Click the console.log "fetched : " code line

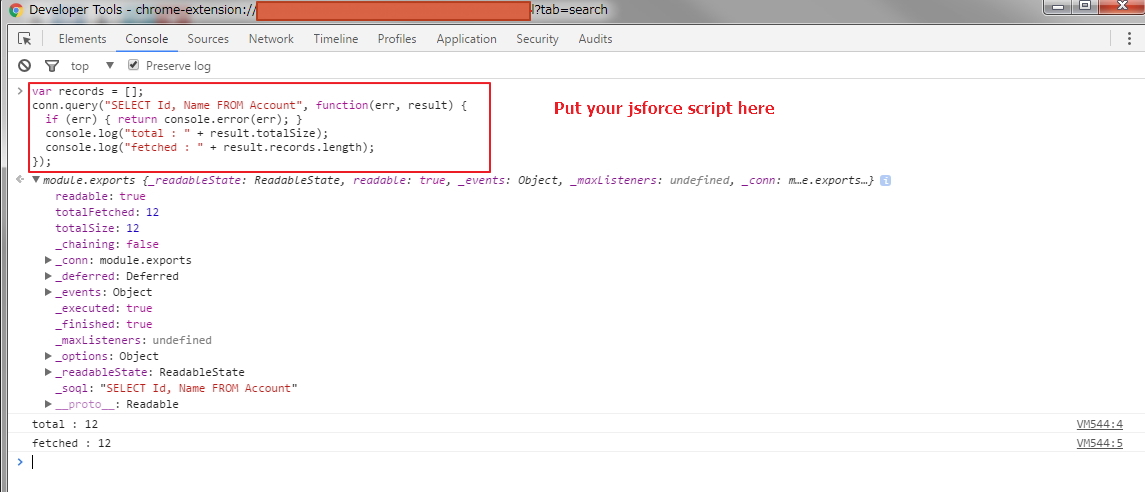[210, 147]
